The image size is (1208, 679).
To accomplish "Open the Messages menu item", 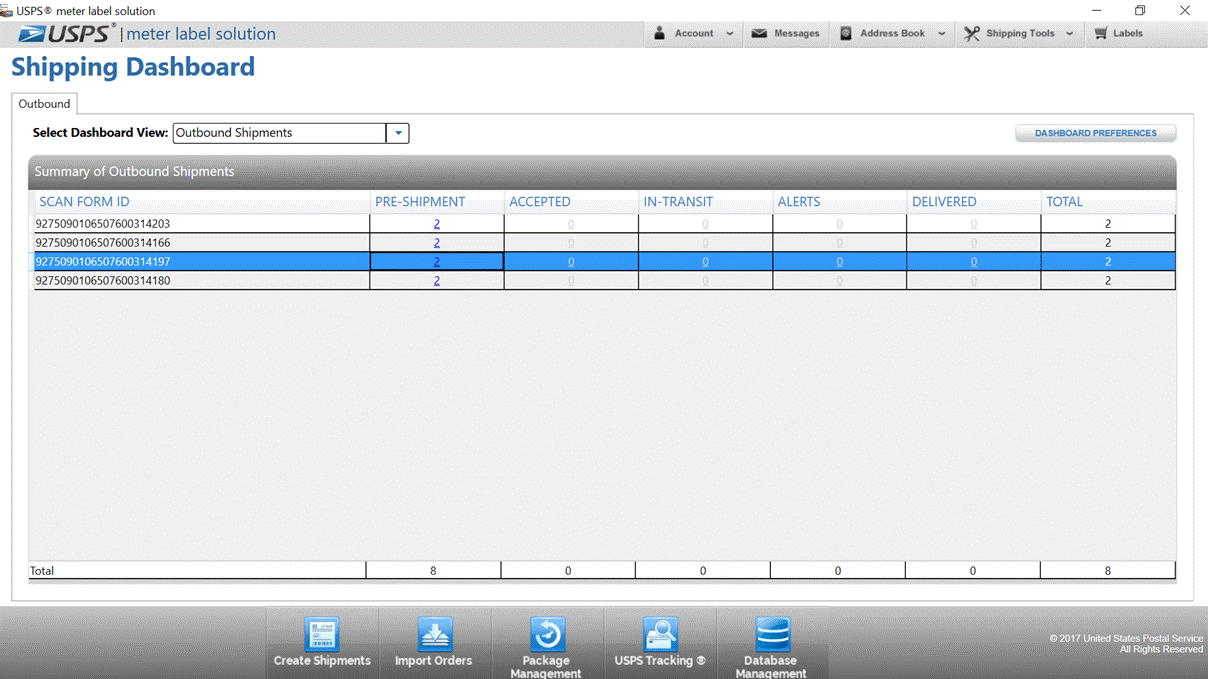I will click(x=786, y=33).
